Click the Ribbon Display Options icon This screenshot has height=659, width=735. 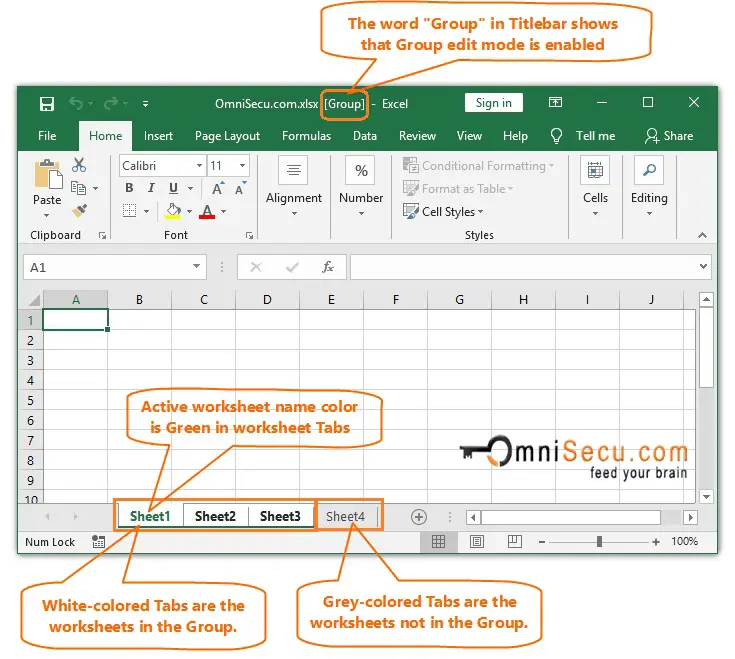[x=555, y=102]
